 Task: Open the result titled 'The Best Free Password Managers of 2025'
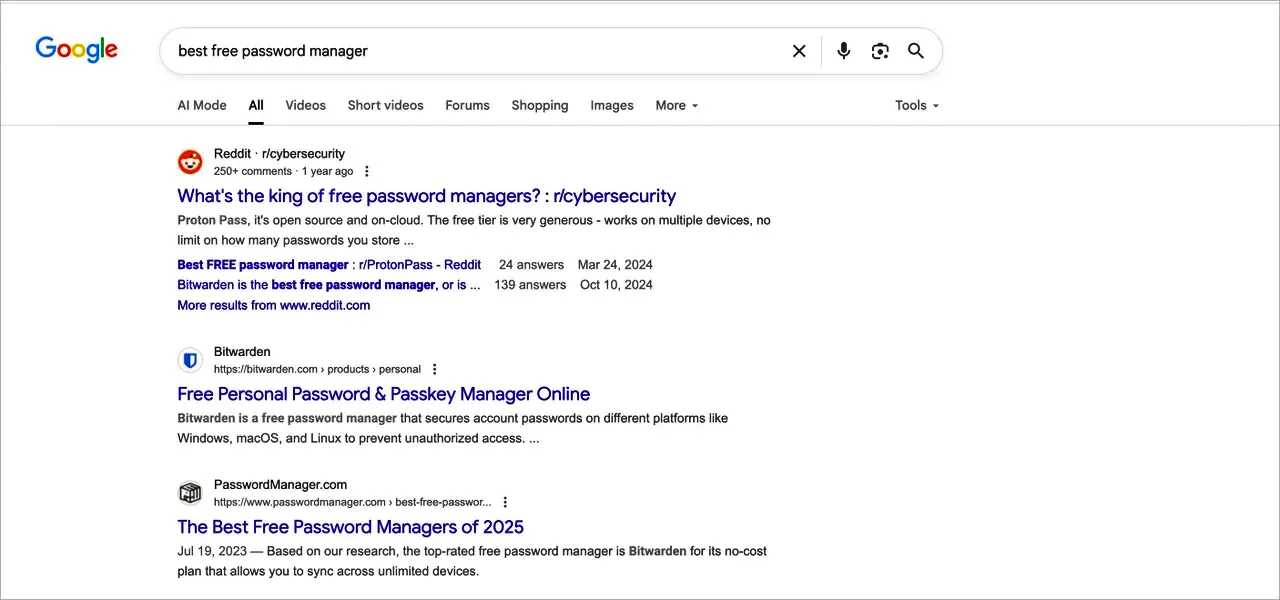(x=350, y=527)
